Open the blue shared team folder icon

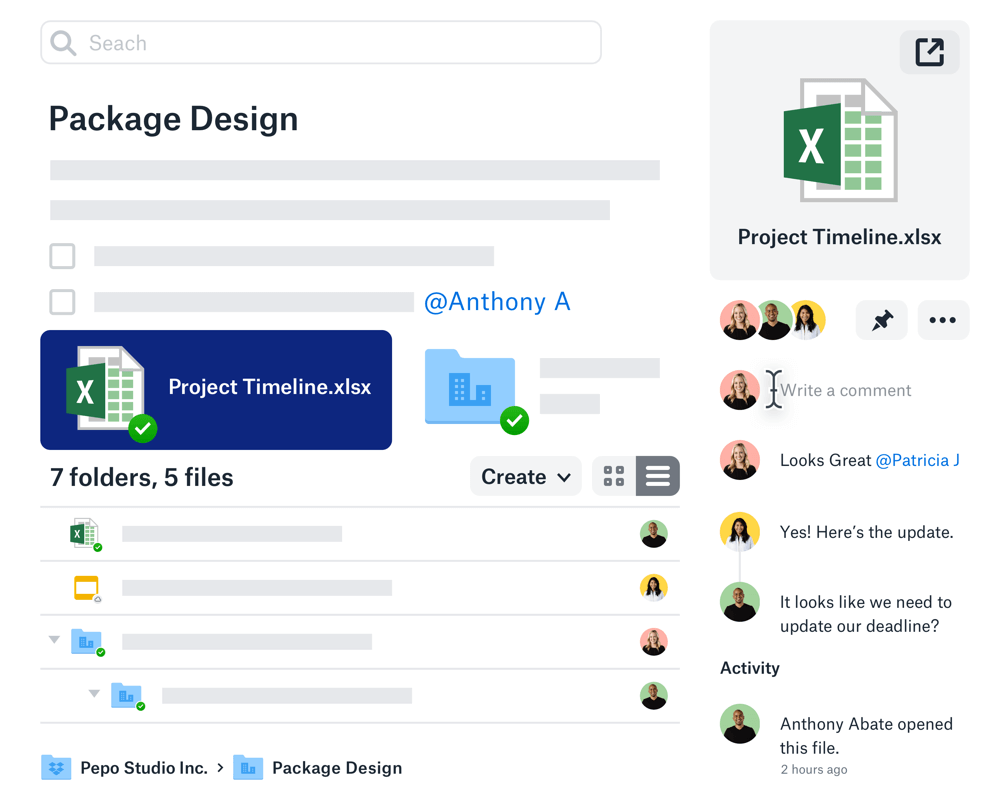pyautogui.click(x=470, y=385)
